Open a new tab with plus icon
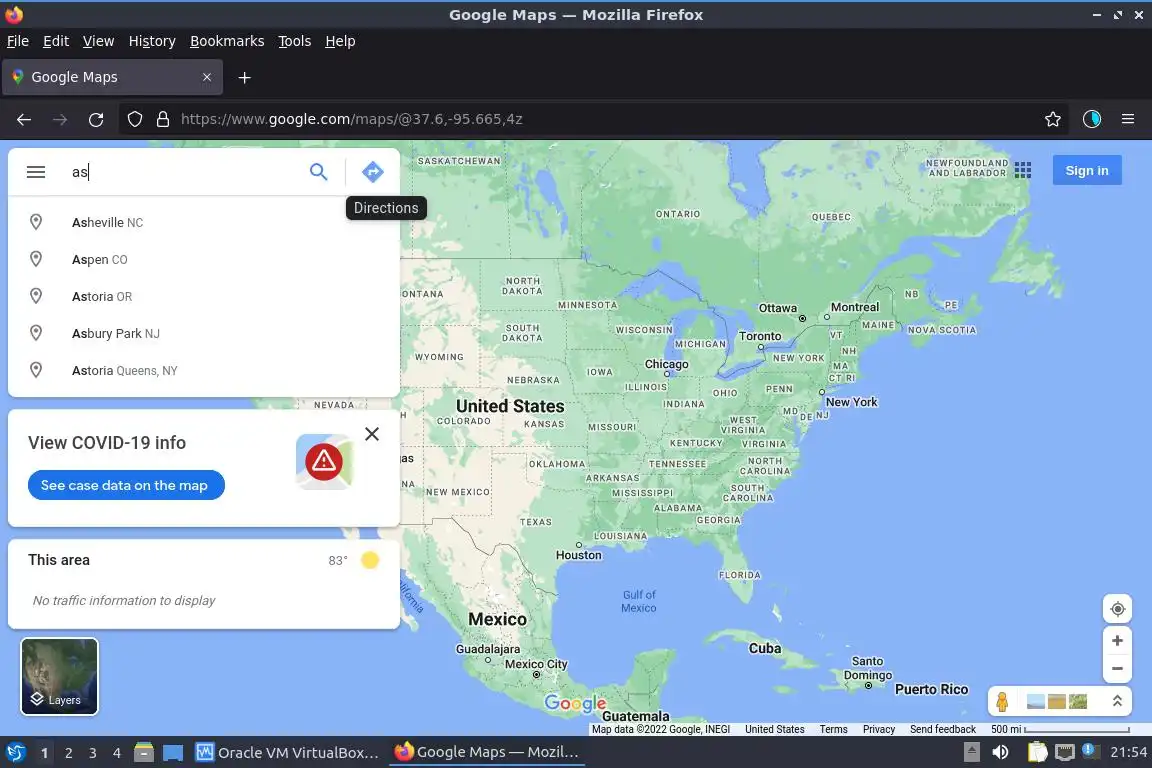Image resolution: width=1152 pixels, height=768 pixels. point(245,77)
